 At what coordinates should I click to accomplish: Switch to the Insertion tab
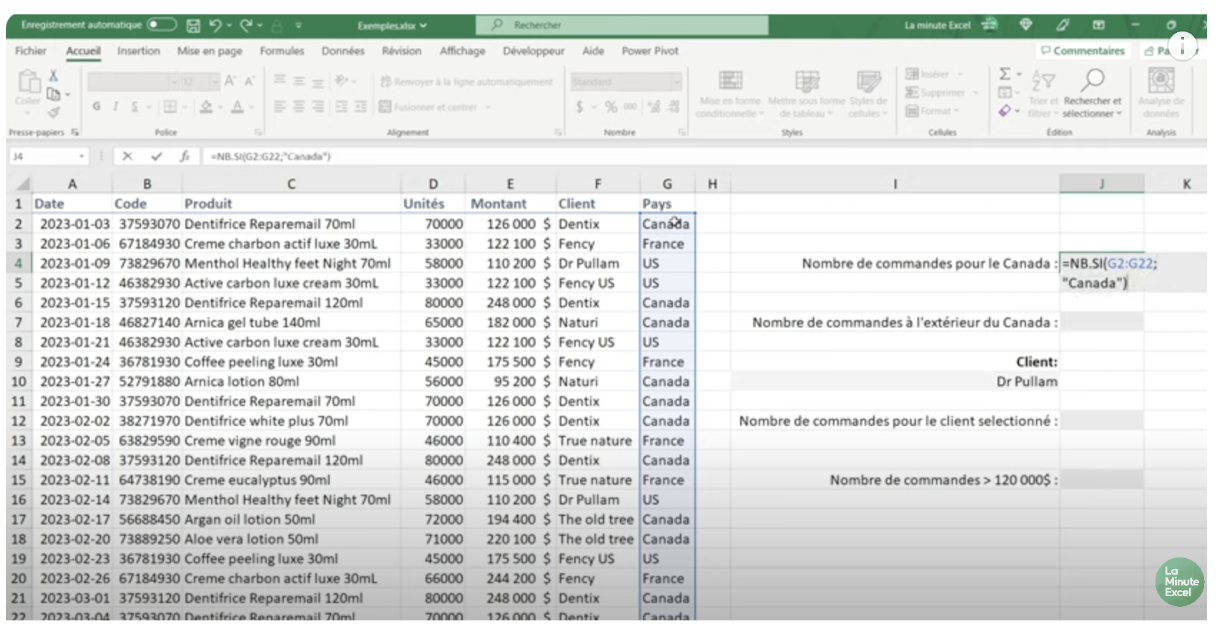[x=138, y=51]
